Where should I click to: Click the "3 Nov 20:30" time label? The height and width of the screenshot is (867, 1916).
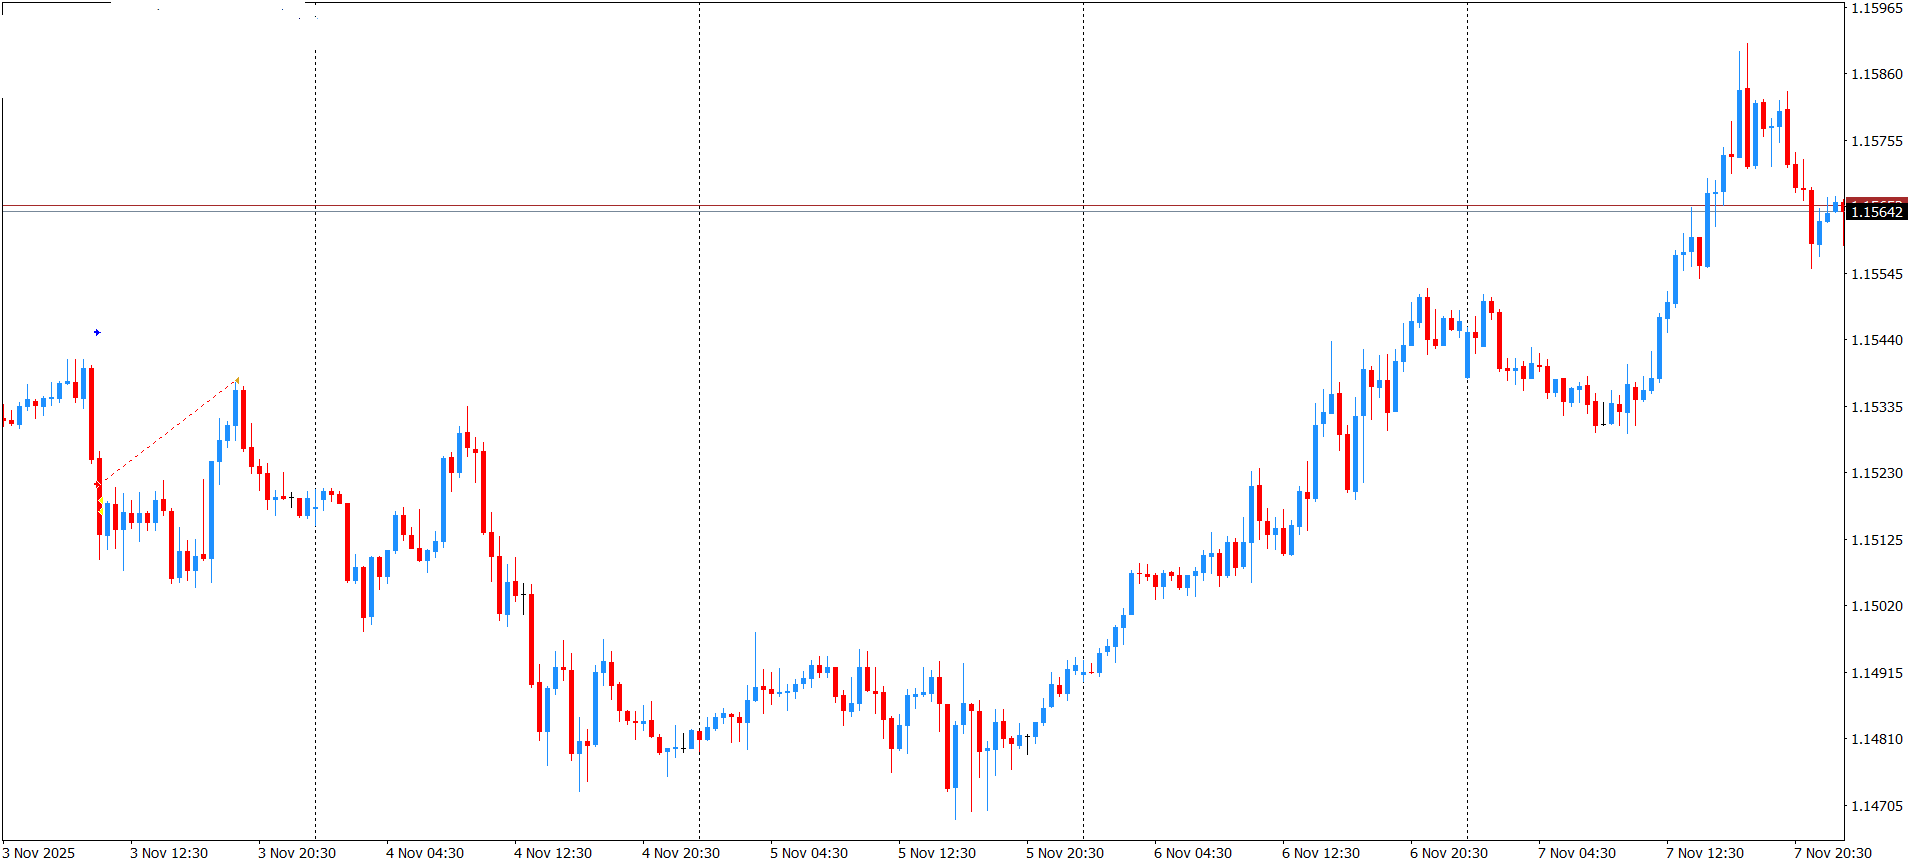[x=297, y=853]
